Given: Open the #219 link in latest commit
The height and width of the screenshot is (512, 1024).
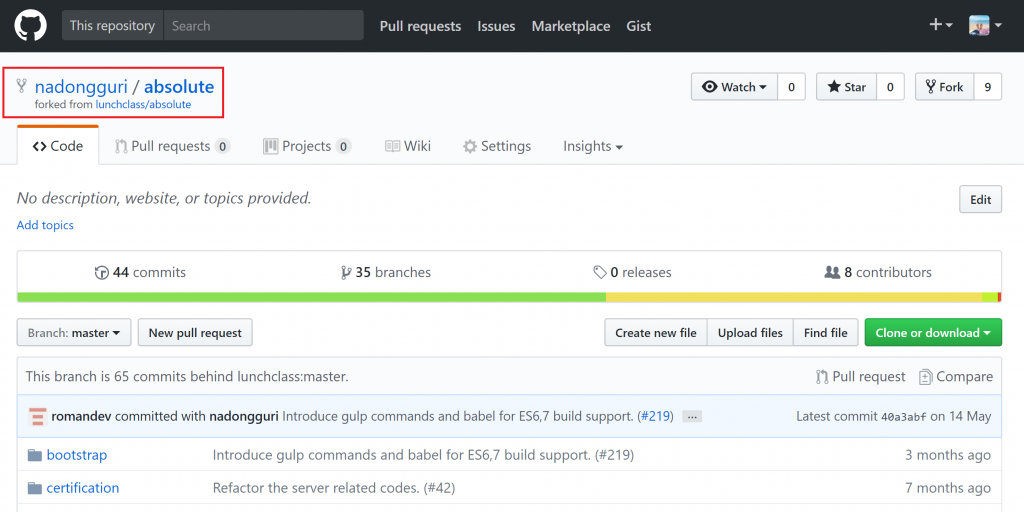Looking at the screenshot, I should (x=655, y=416).
